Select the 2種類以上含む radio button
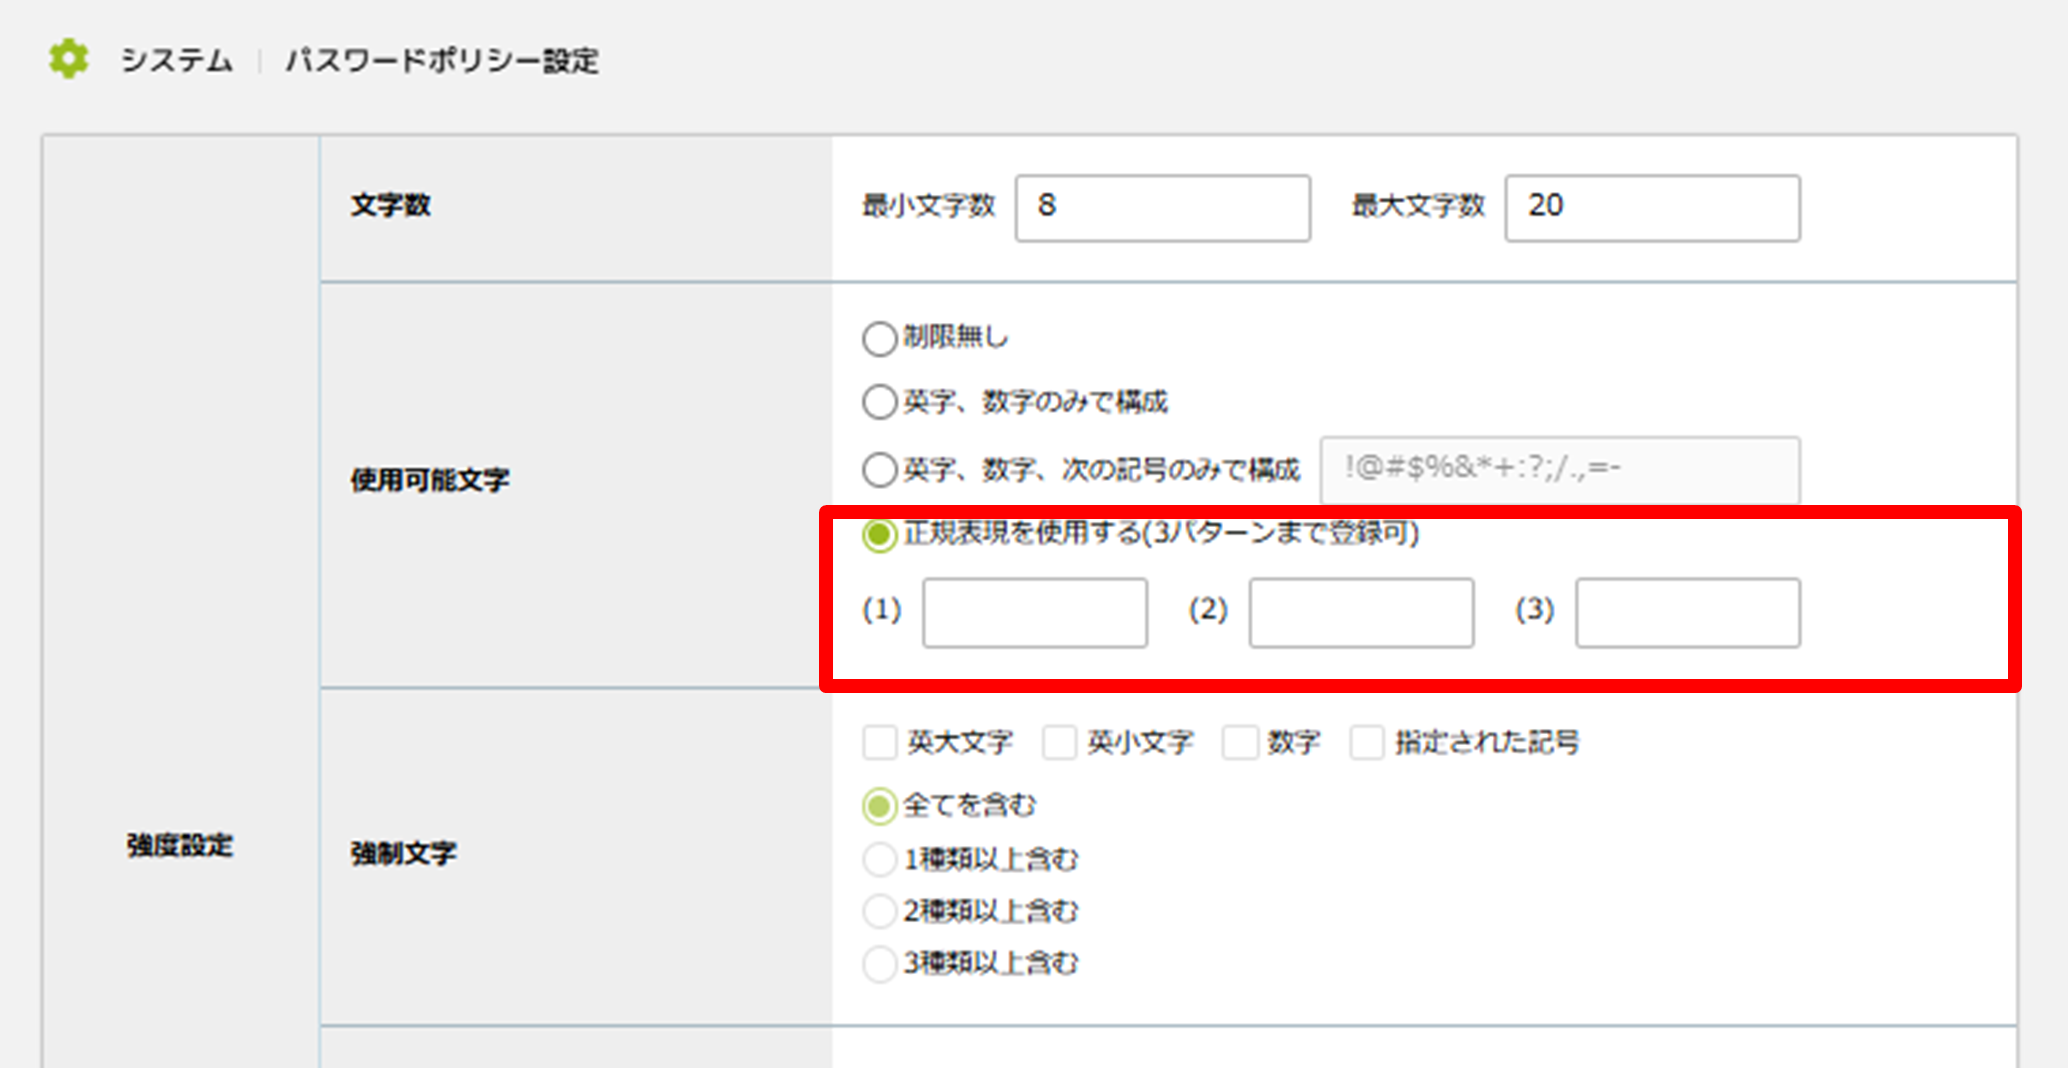2068x1068 pixels. (879, 911)
